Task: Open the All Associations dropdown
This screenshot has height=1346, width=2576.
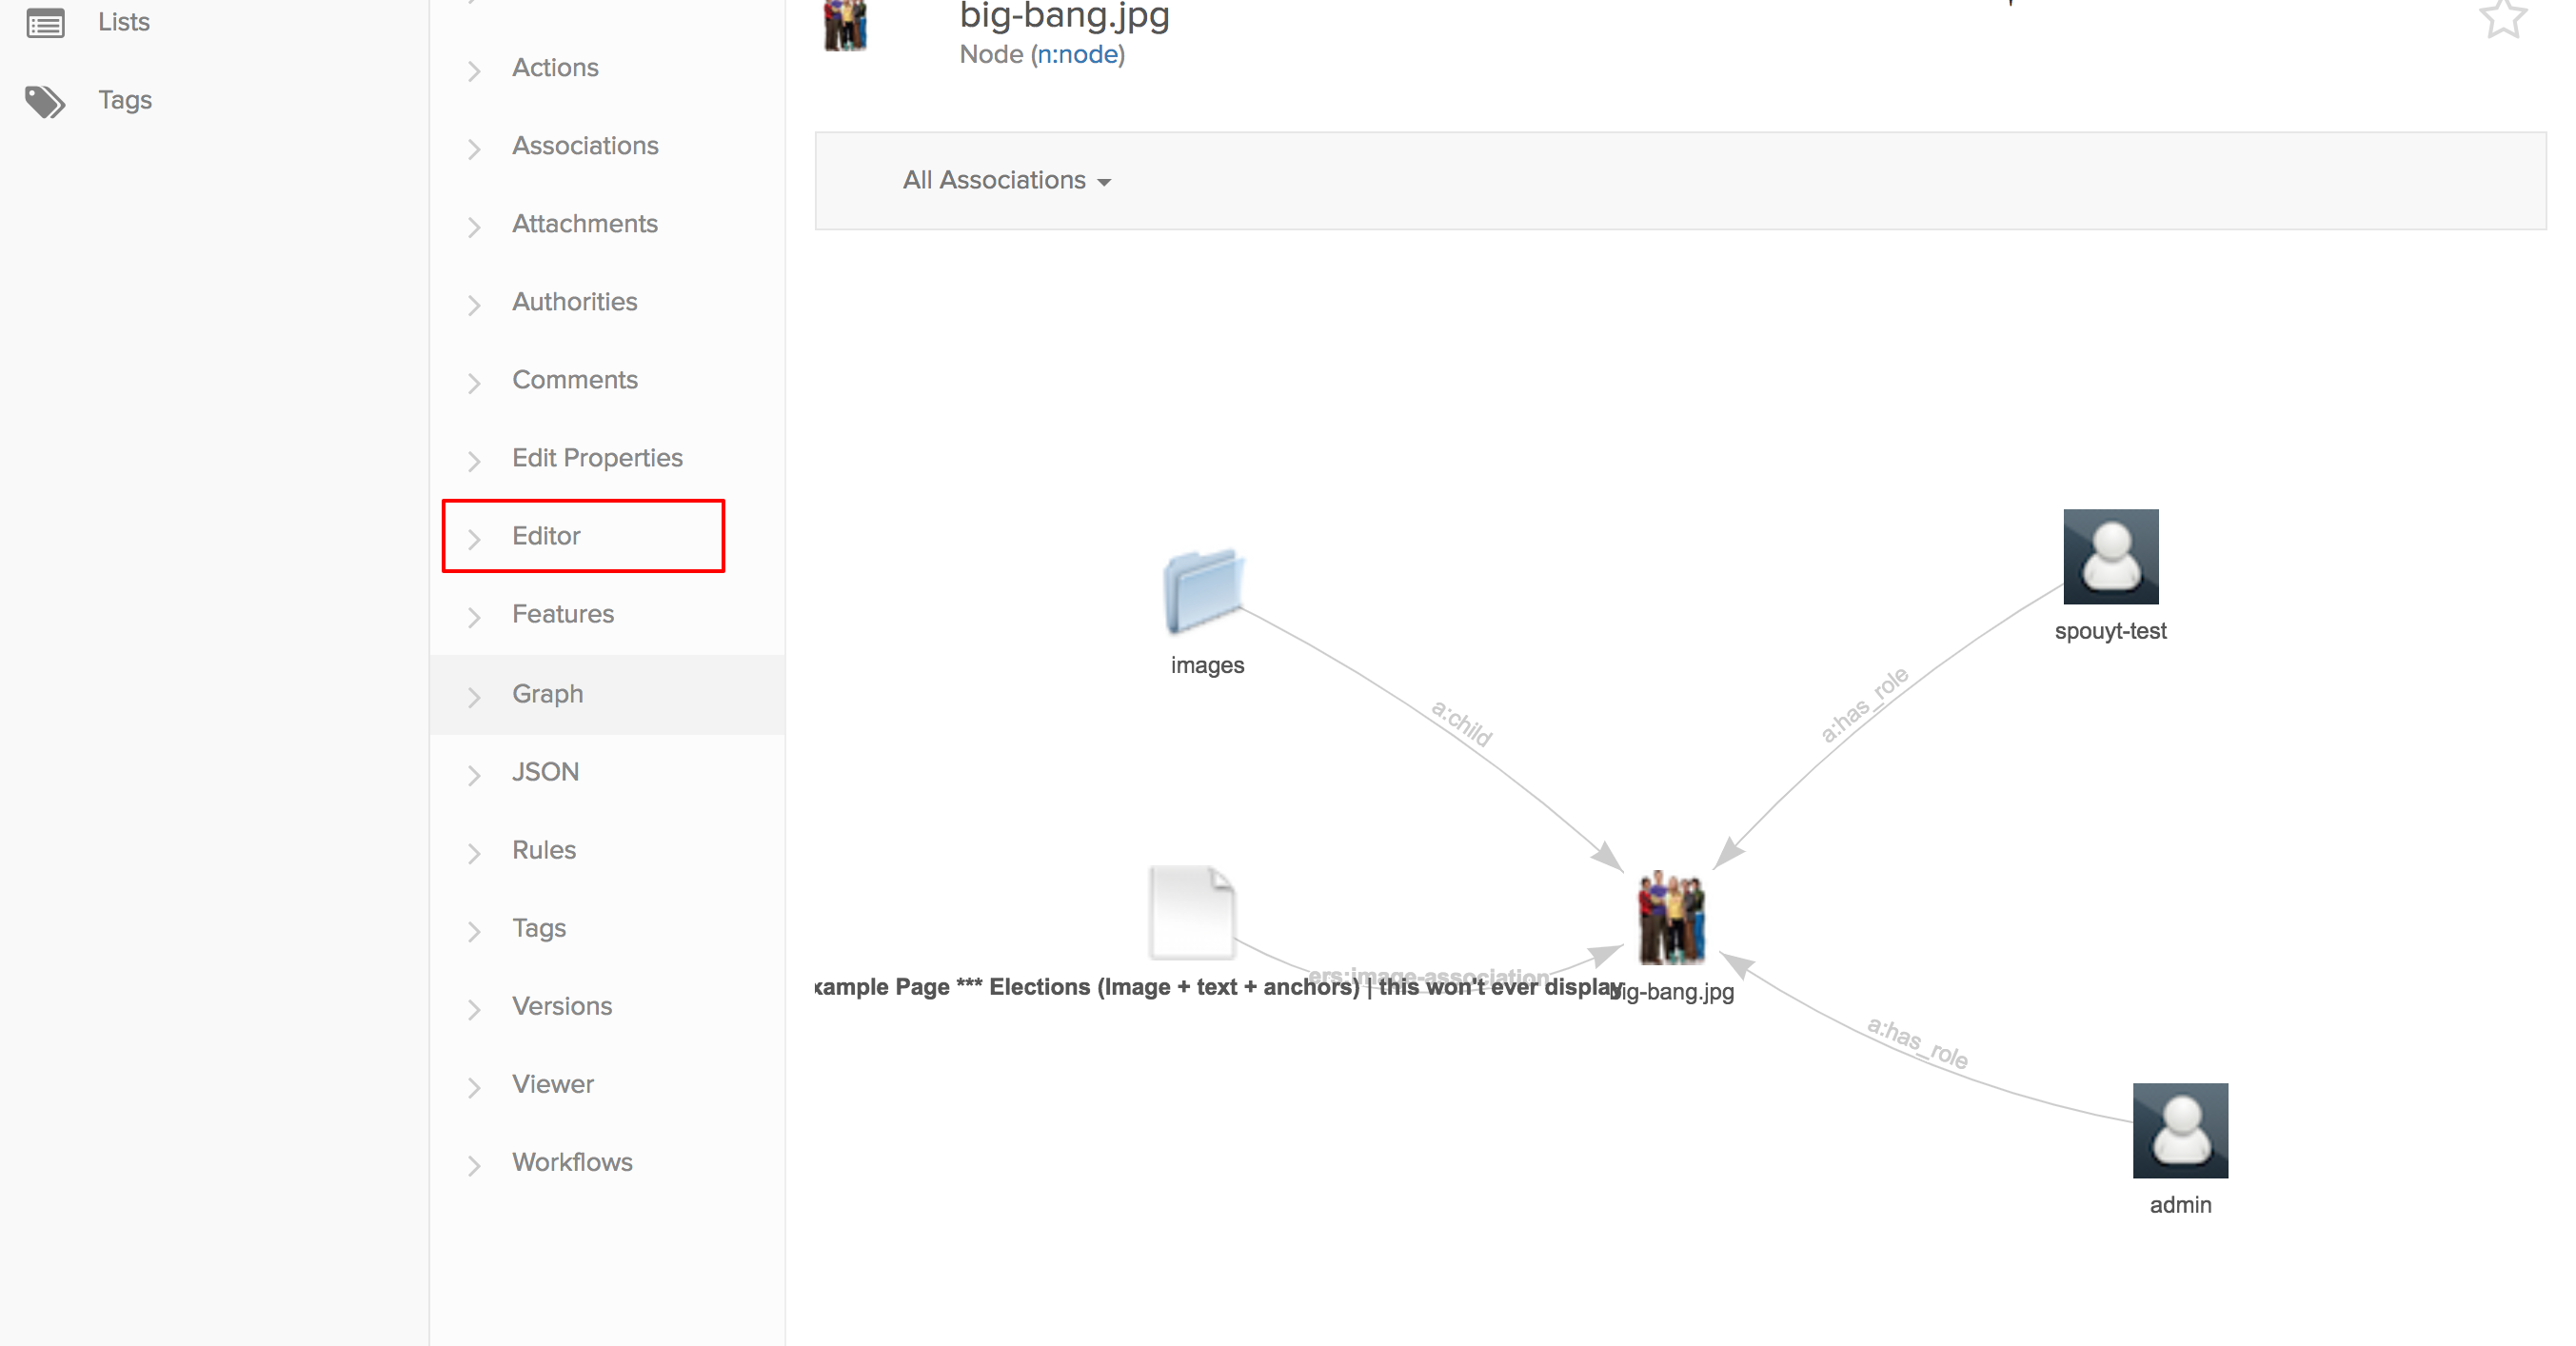Action: pyautogui.click(x=1006, y=180)
